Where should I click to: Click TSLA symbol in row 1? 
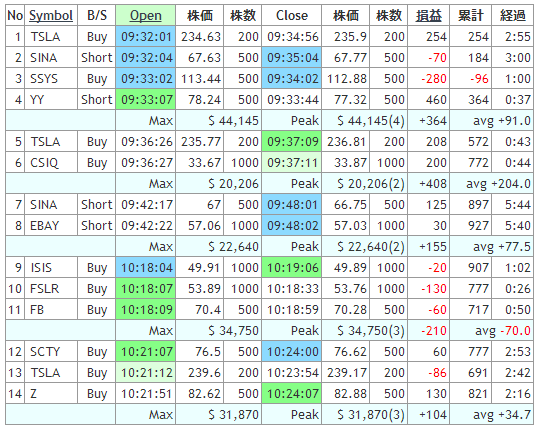tap(45, 37)
